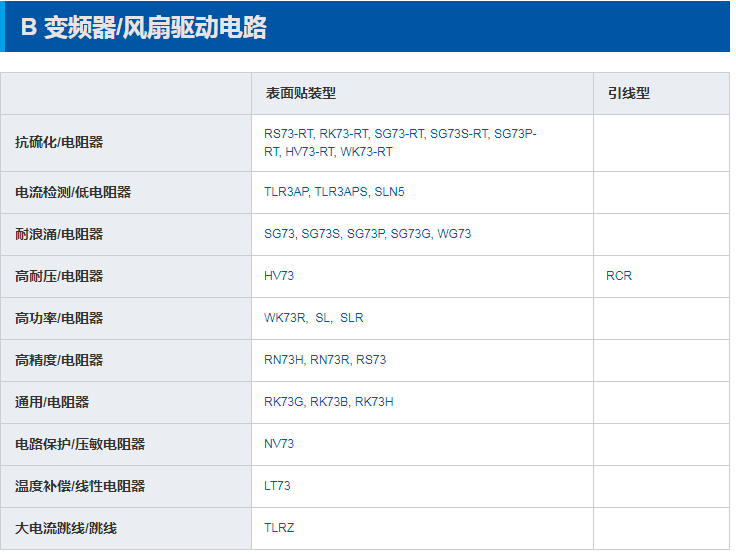Open the RK73-RT product link
Image resolution: width=736 pixels, height=554 pixels.
pyautogui.click(x=344, y=134)
